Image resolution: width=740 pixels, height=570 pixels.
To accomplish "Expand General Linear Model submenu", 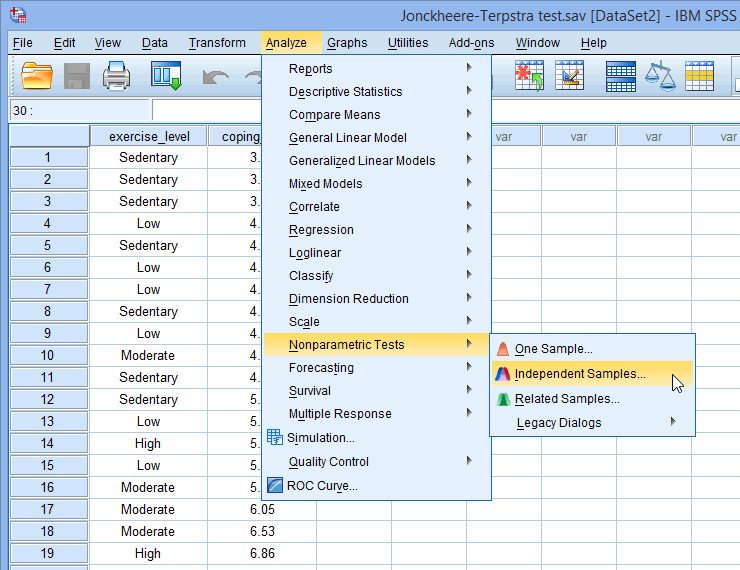I will (377, 138).
